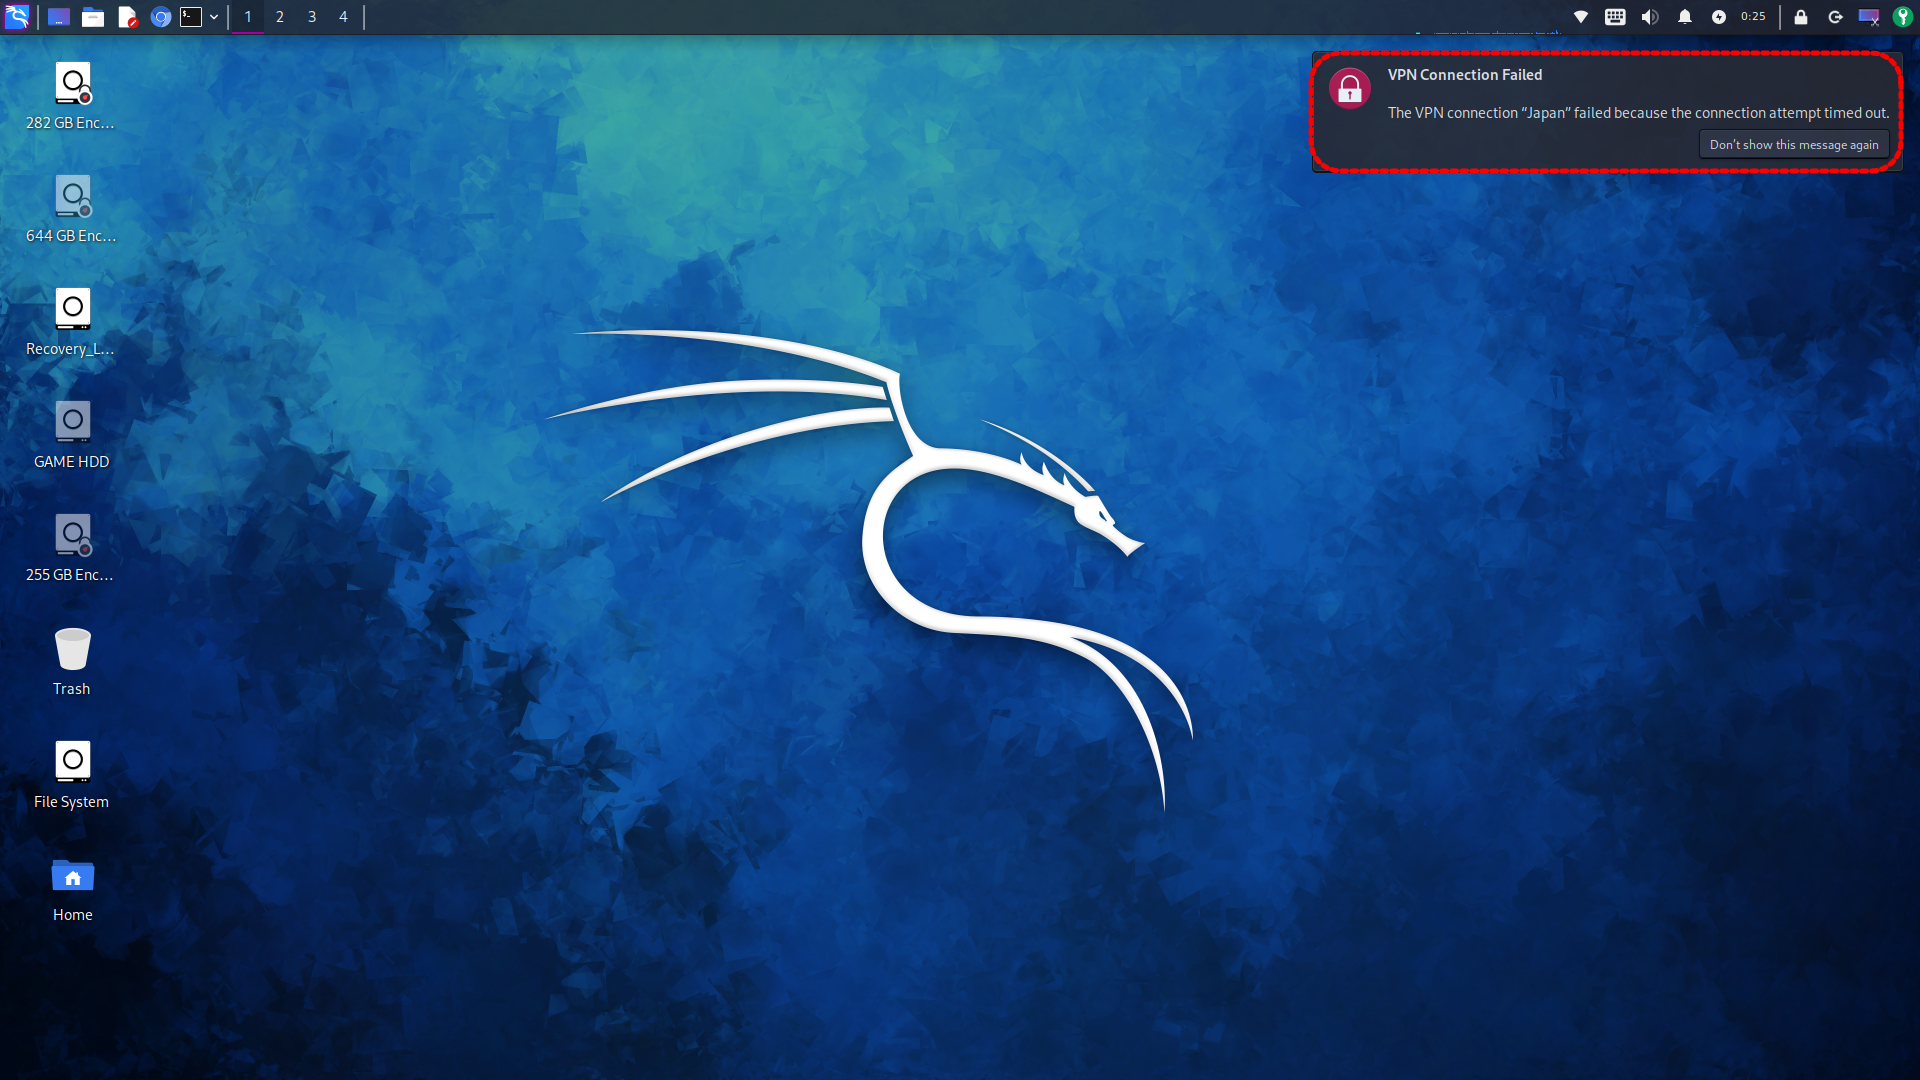Open the file manager launcher
The height and width of the screenshot is (1080, 1920).
[x=93, y=17]
